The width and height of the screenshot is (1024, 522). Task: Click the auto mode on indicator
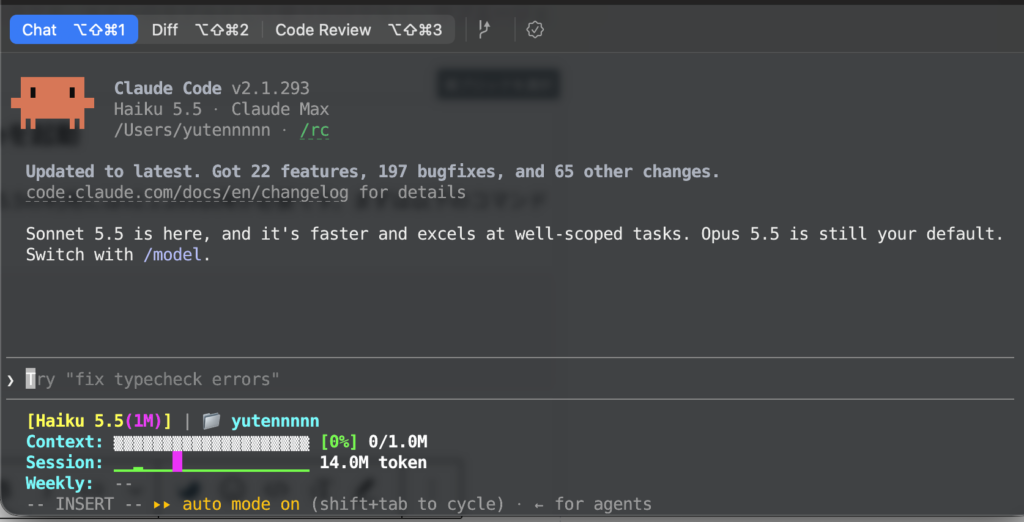tap(227, 504)
